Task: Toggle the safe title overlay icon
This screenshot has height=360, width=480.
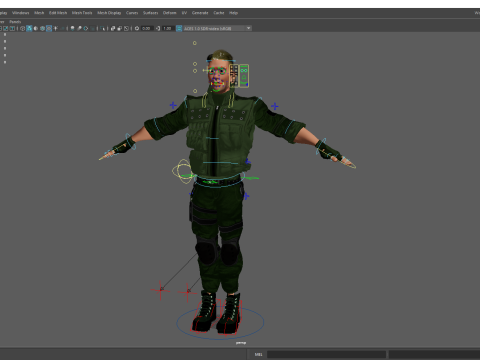Action: pos(12,28)
